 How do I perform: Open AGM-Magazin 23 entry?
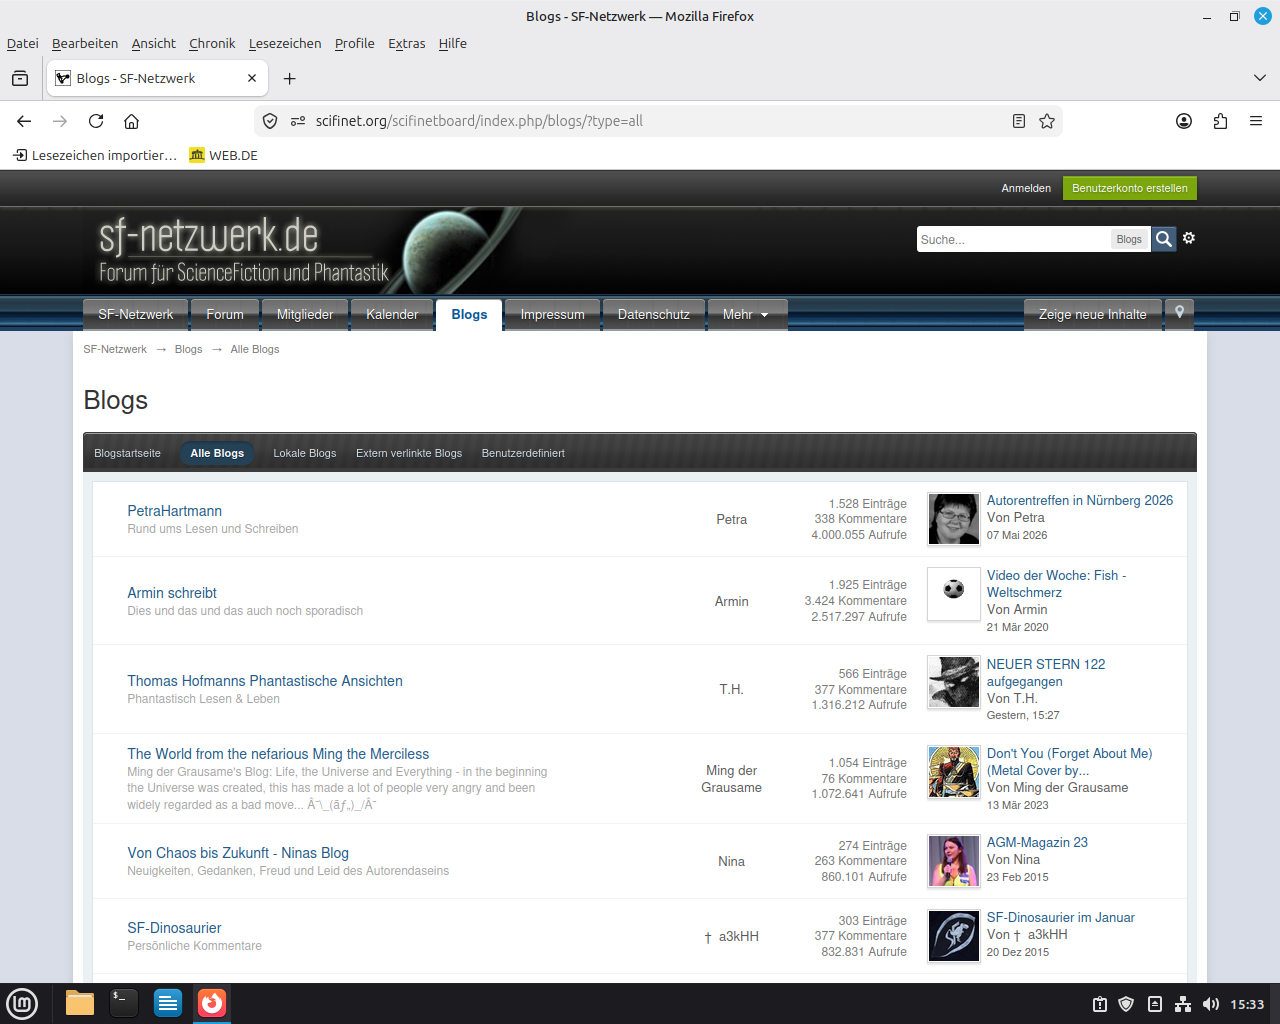1037,843
